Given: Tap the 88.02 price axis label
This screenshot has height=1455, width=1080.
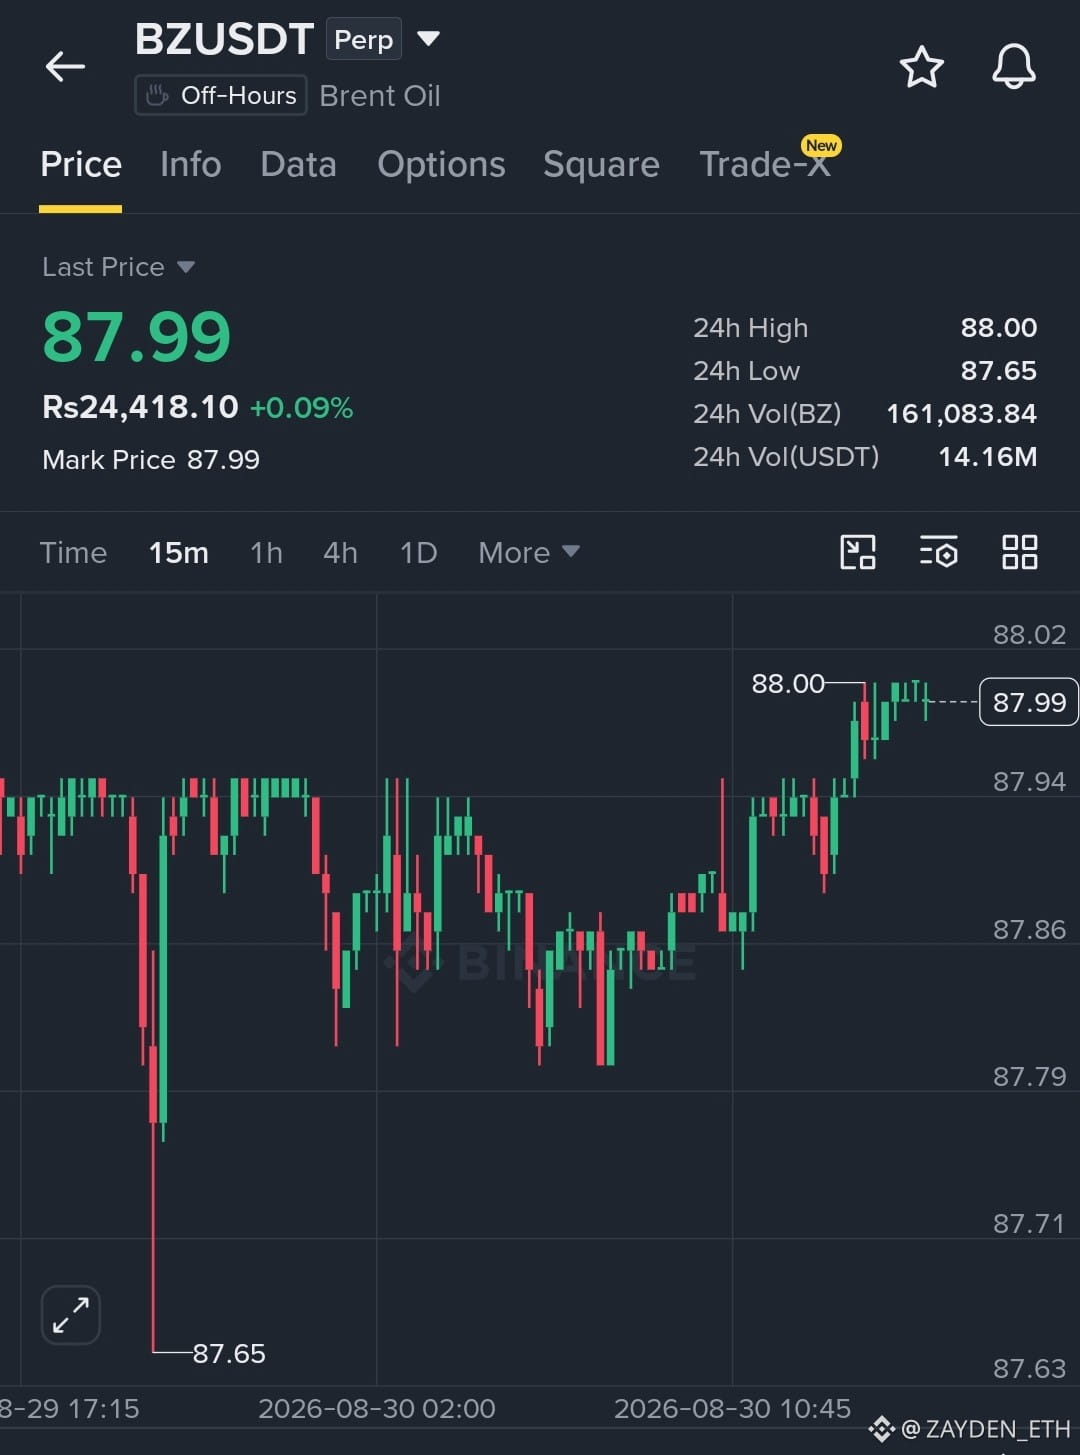Looking at the screenshot, I should (1029, 635).
